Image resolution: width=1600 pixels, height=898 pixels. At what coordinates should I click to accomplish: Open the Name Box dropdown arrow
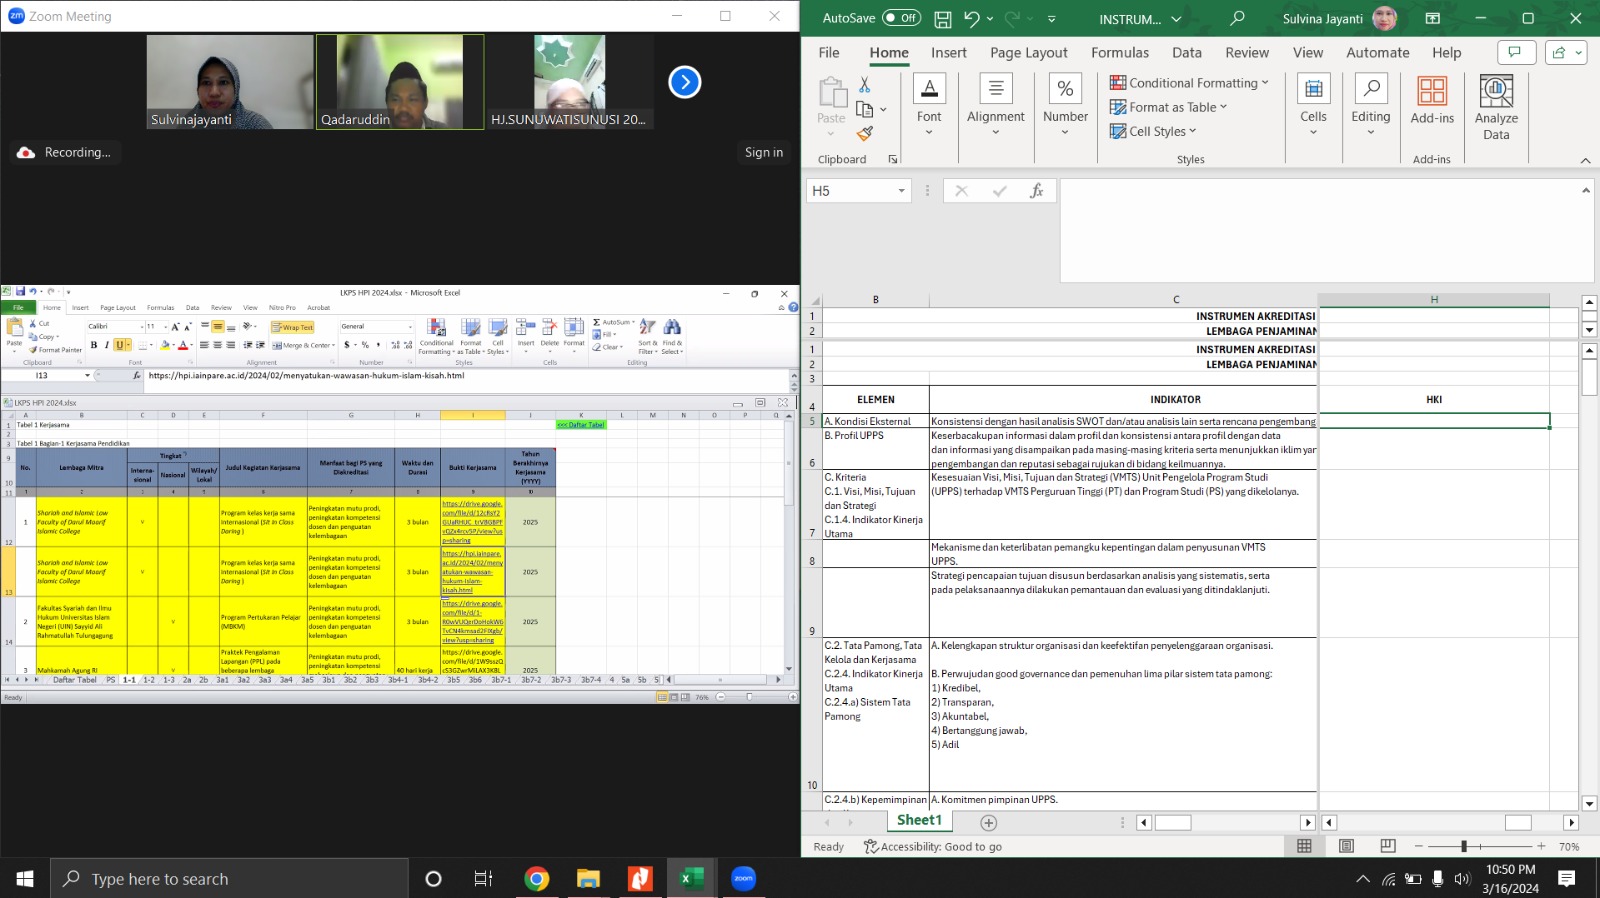(x=901, y=191)
